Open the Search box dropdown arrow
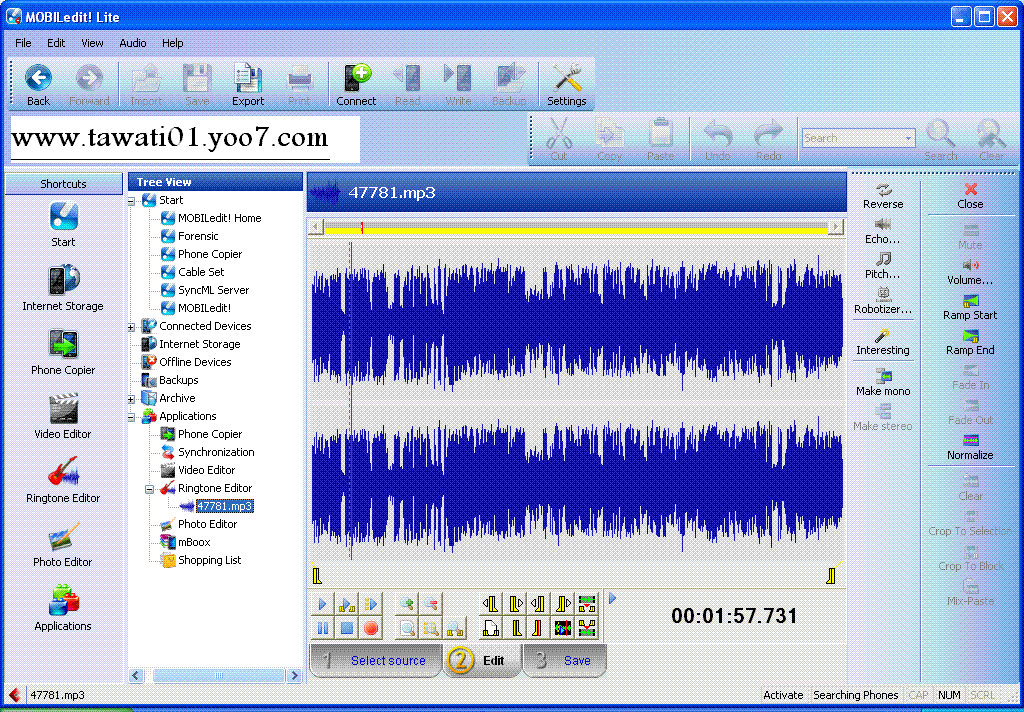Image resolution: width=1024 pixels, height=712 pixels. click(x=908, y=138)
